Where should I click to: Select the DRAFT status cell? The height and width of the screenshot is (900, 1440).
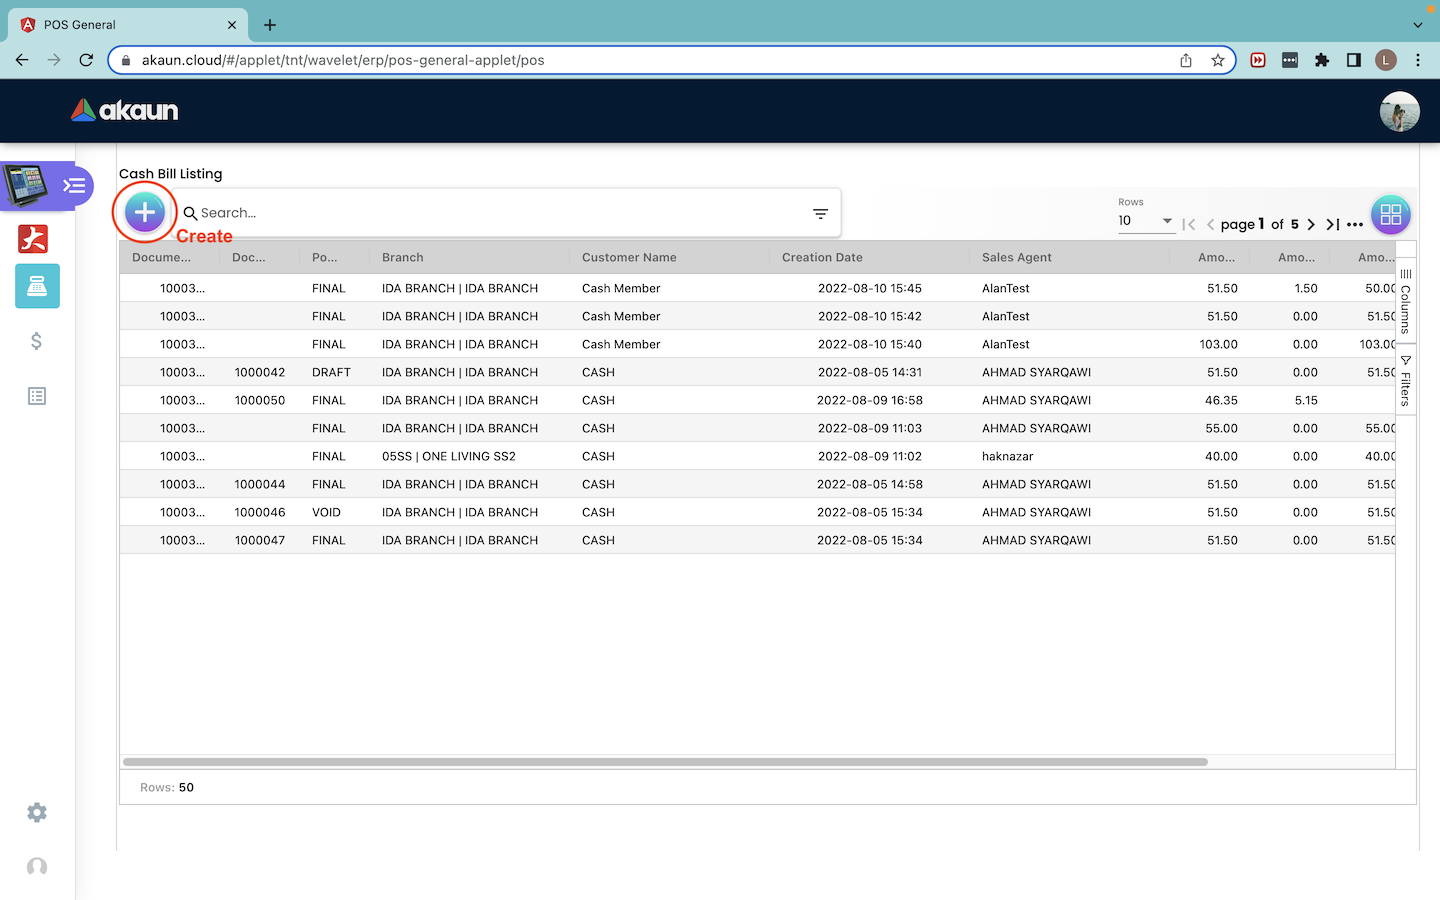(331, 372)
